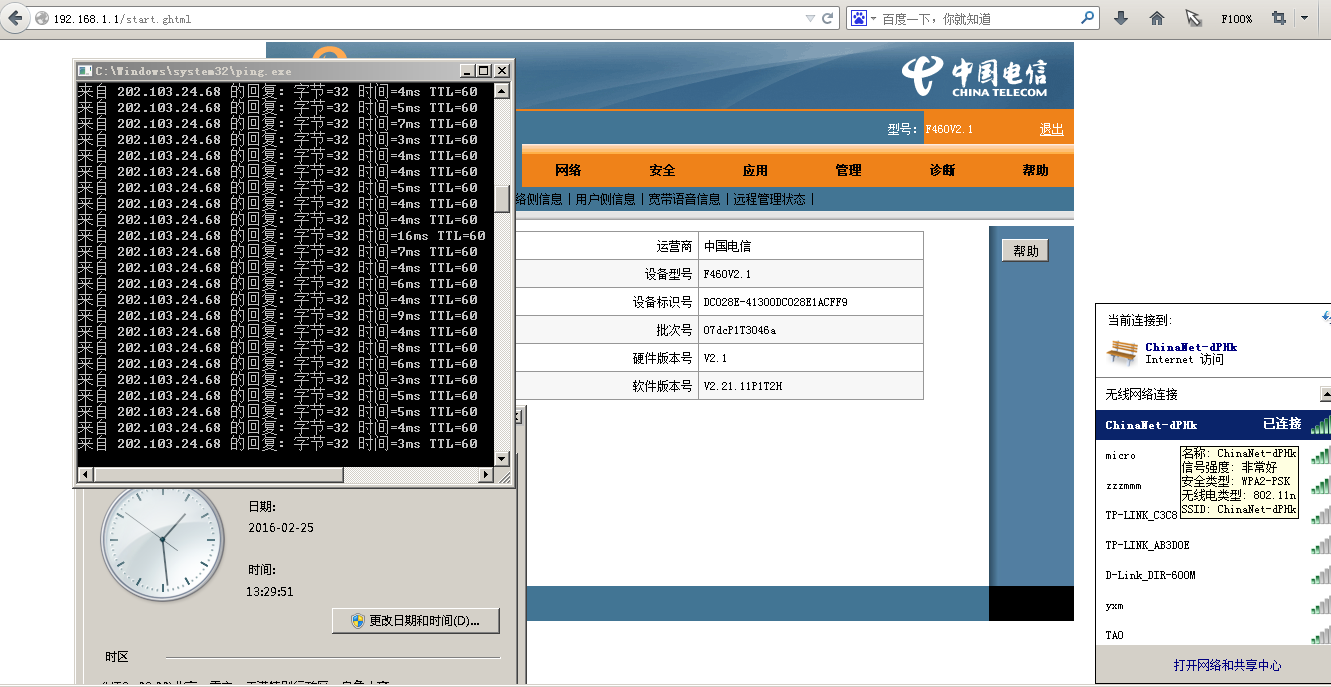The width and height of the screenshot is (1331, 687).
Task: Open the 网络 menu tab
Action: coord(569,170)
